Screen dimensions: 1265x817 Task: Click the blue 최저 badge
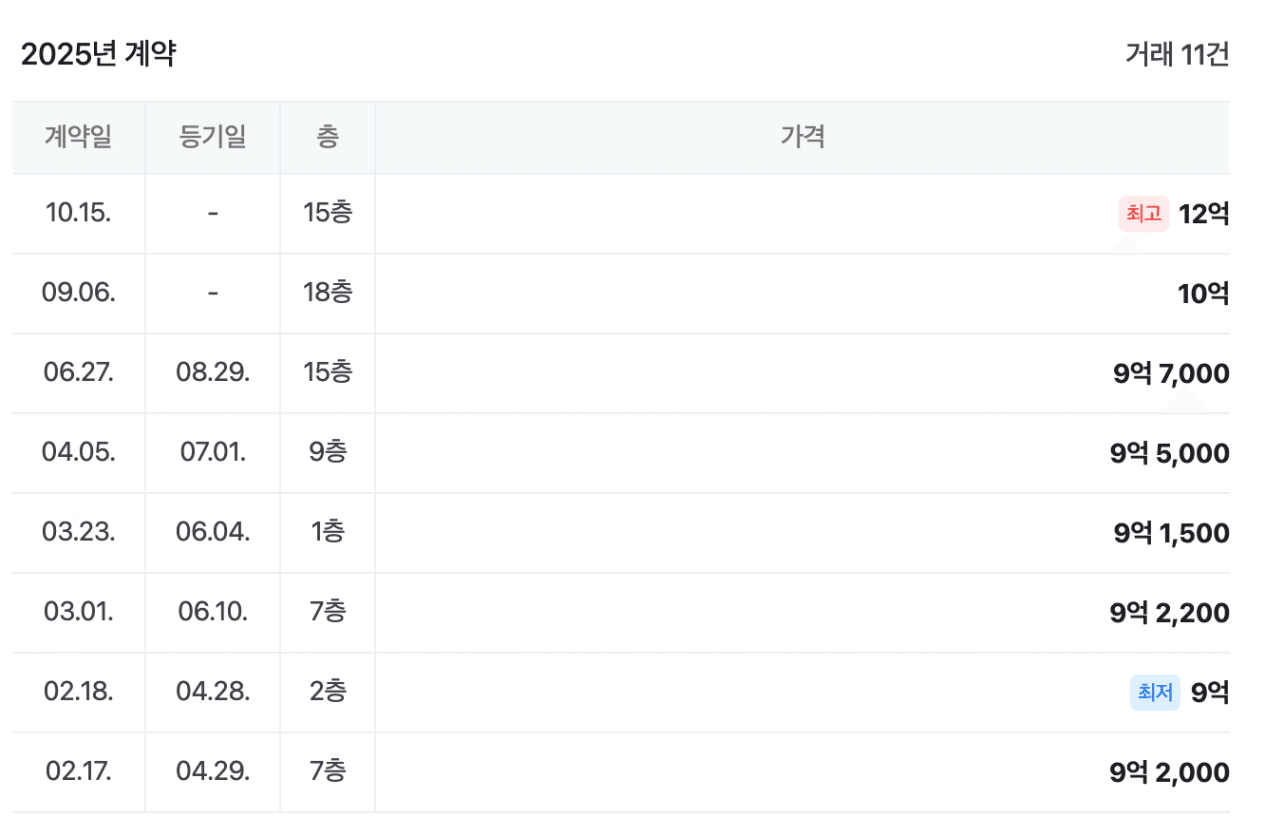tap(1155, 692)
